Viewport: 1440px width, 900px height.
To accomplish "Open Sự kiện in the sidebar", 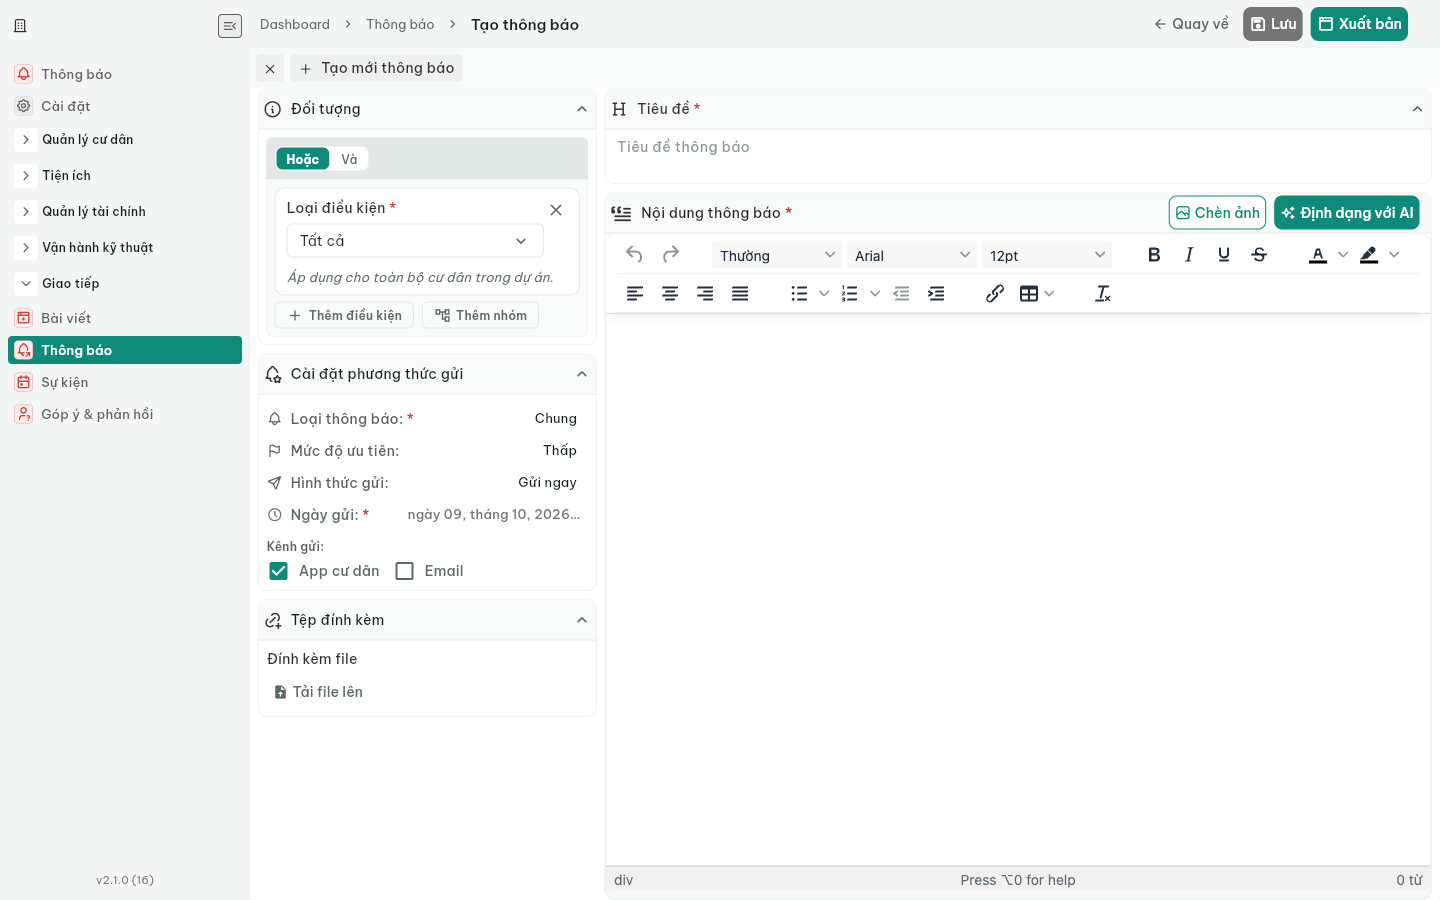I will pyautogui.click(x=125, y=382).
